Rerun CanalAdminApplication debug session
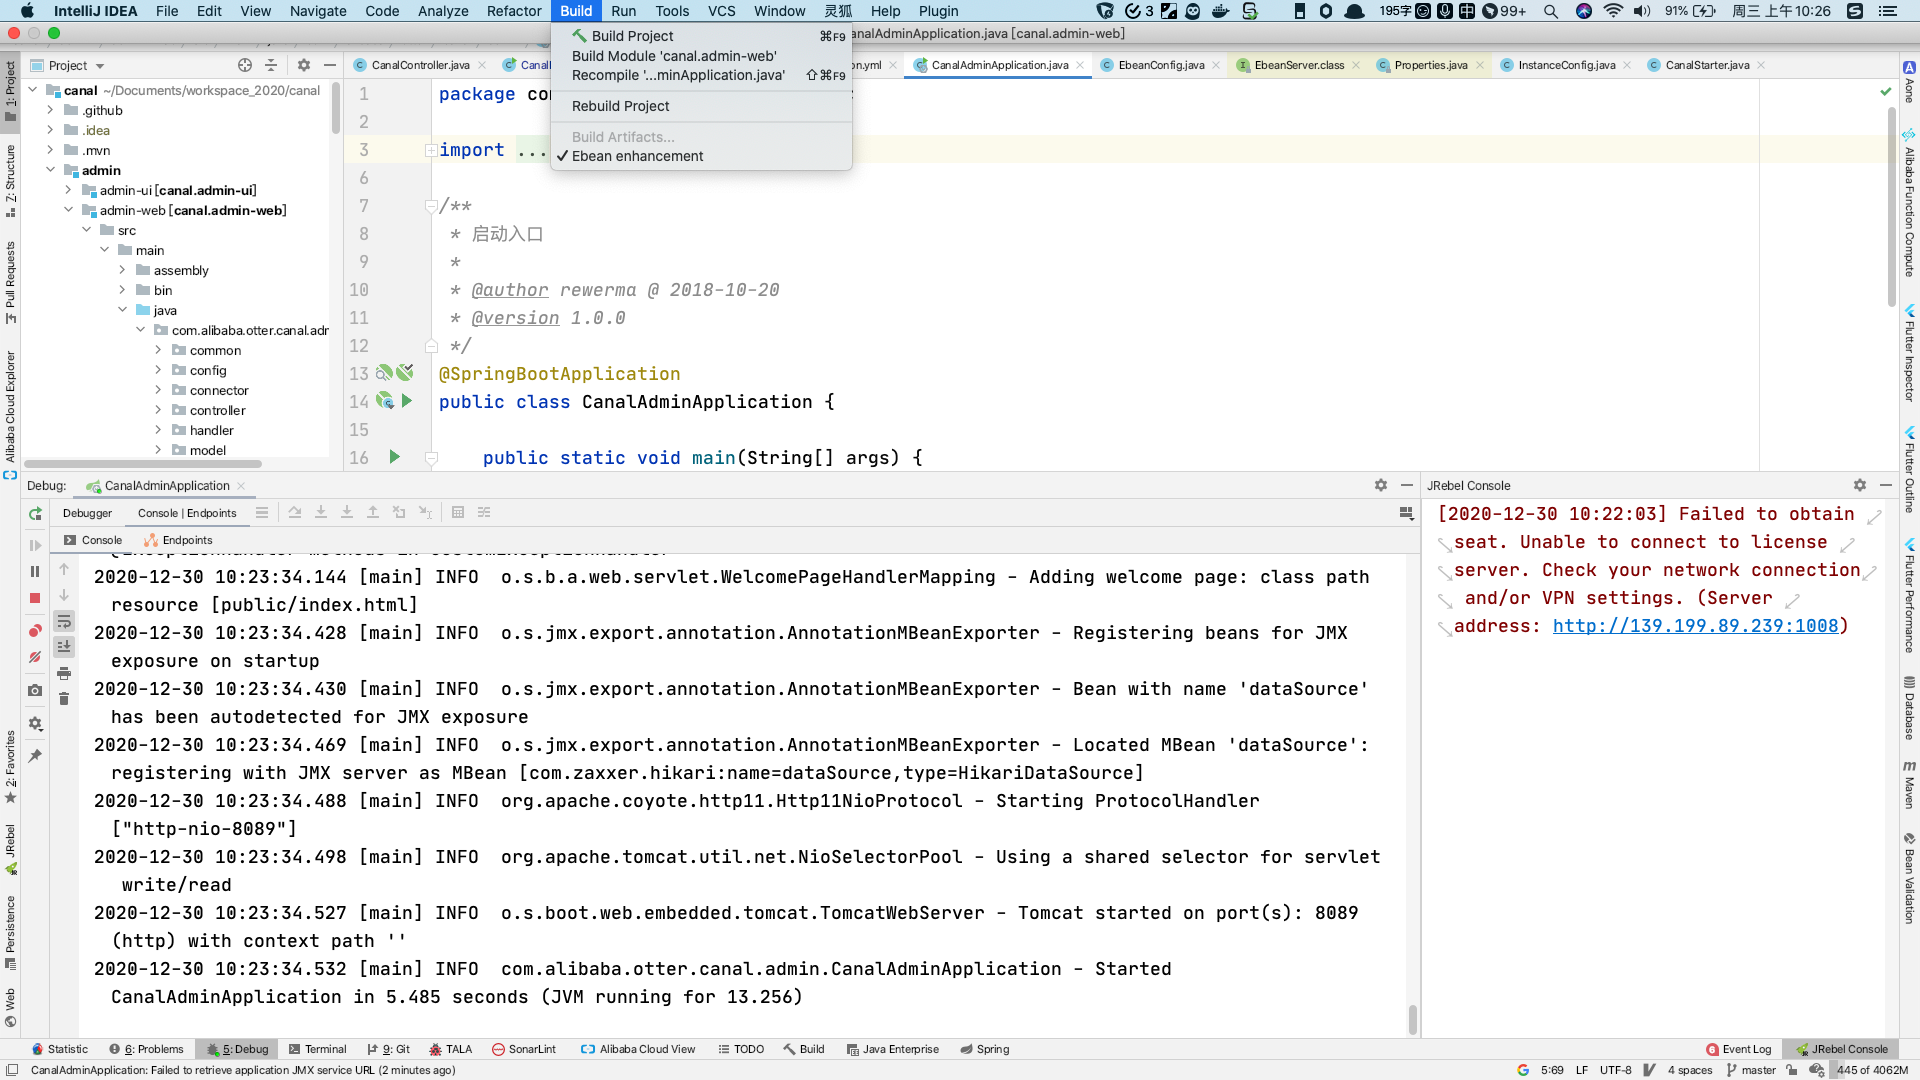The image size is (1920, 1080). tap(35, 514)
